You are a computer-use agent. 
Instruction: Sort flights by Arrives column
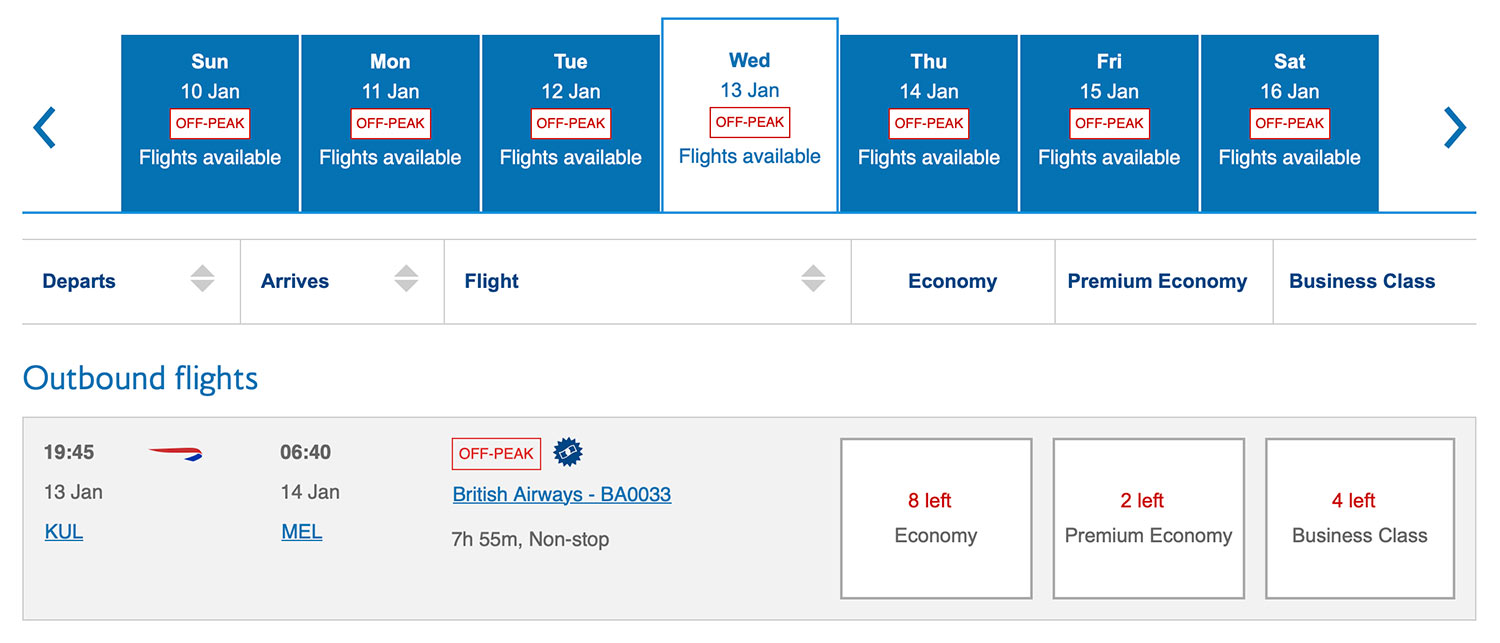pos(406,280)
